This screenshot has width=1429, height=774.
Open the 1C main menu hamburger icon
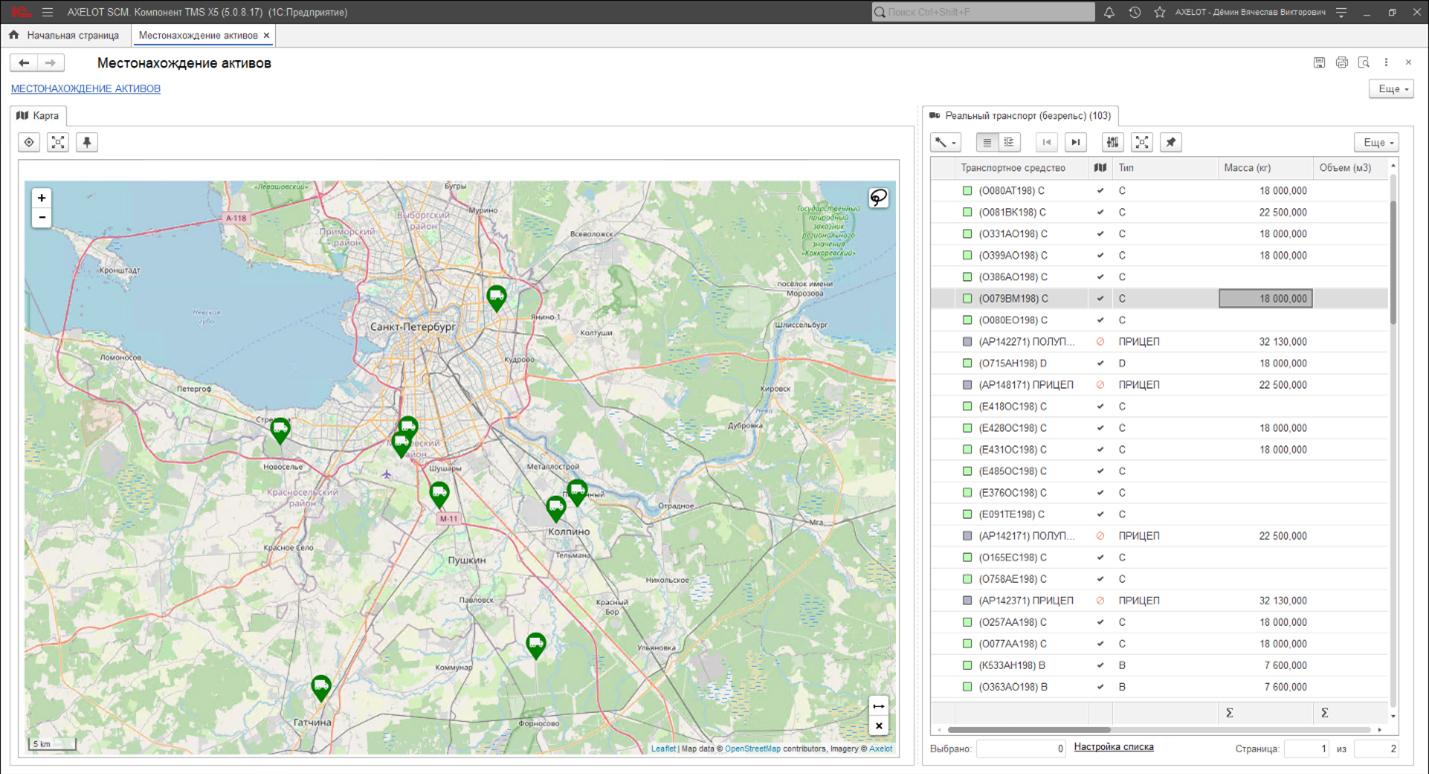coord(47,12)
